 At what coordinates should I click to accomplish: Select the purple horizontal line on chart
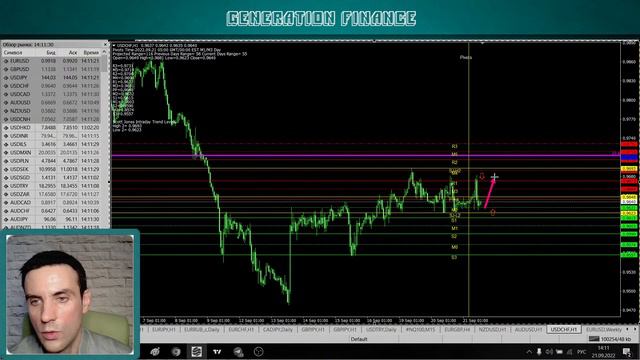(366, 155)
